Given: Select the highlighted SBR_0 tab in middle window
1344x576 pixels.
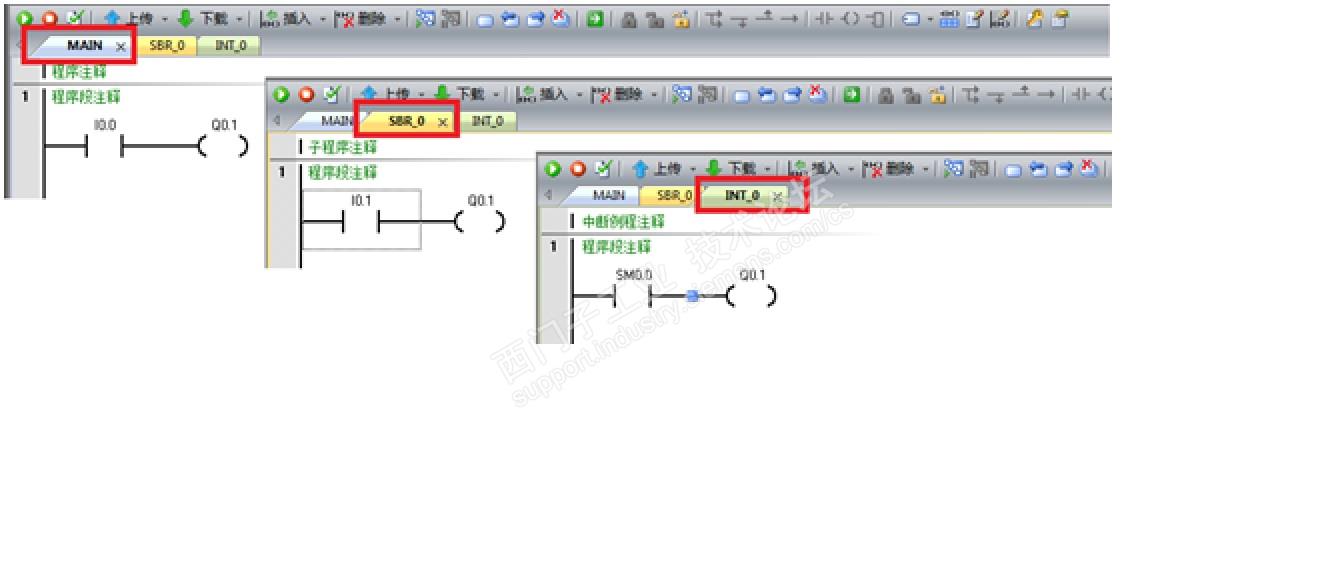Looking at the screenshot, I should click(407, 120).
